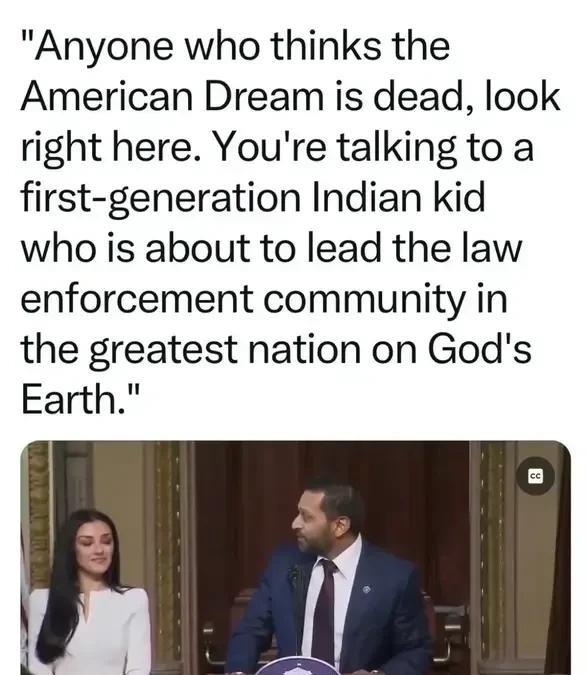Click the words "American Dream" in the post
Viewport: 586px width, 675px height.
coord(172,96)
